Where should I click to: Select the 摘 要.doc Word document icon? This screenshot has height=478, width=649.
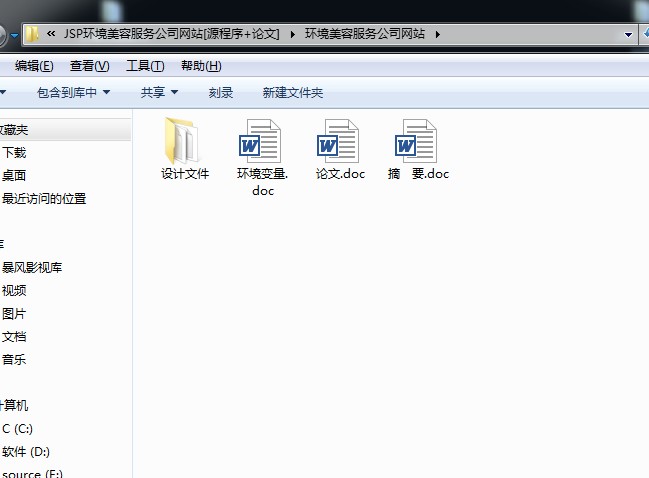click(x=416, y=141)
